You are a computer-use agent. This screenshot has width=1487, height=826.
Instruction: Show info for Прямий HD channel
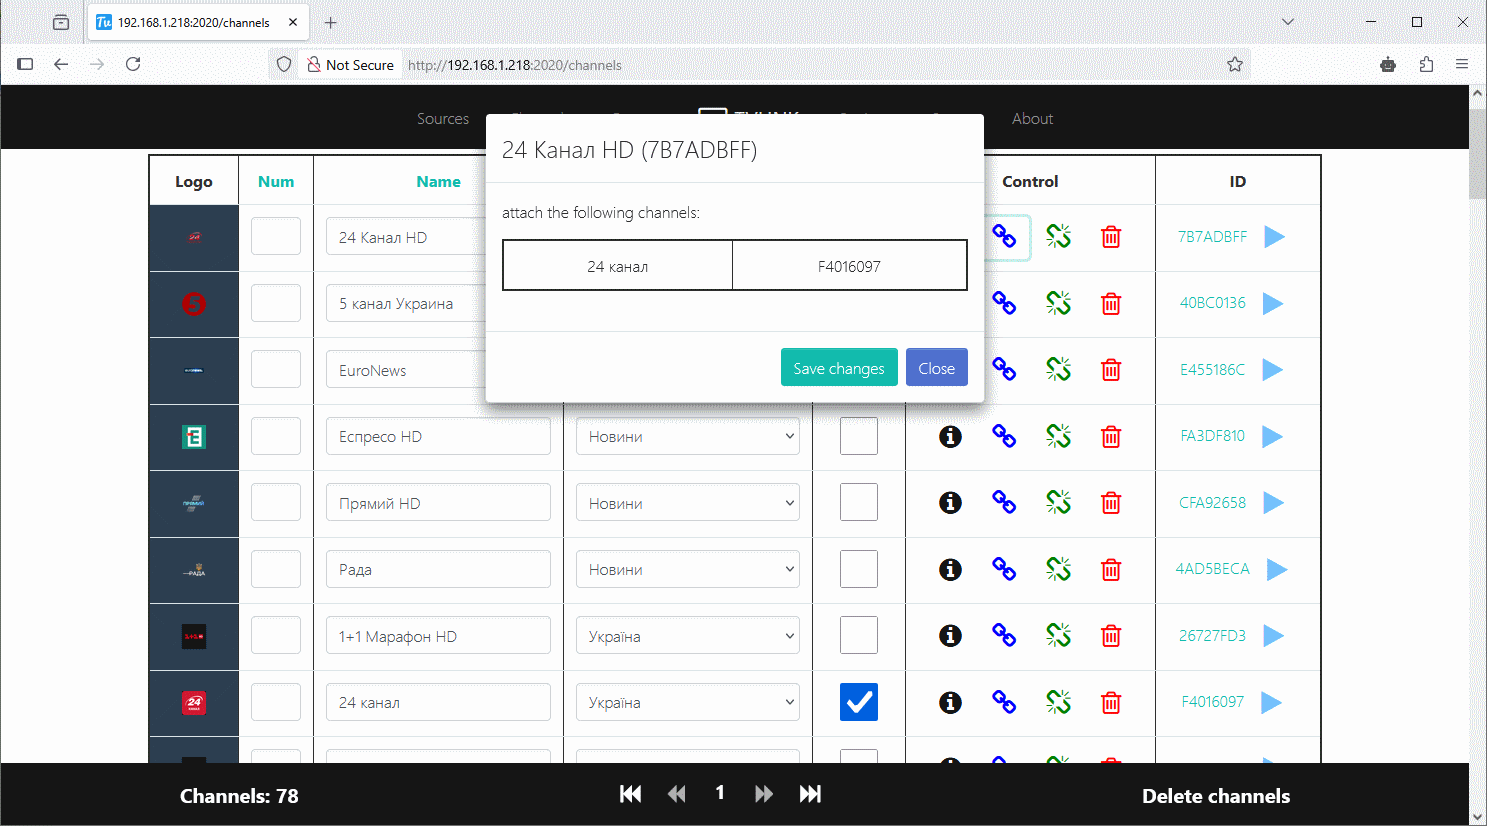pyautogui.click(x=950, y=503)
